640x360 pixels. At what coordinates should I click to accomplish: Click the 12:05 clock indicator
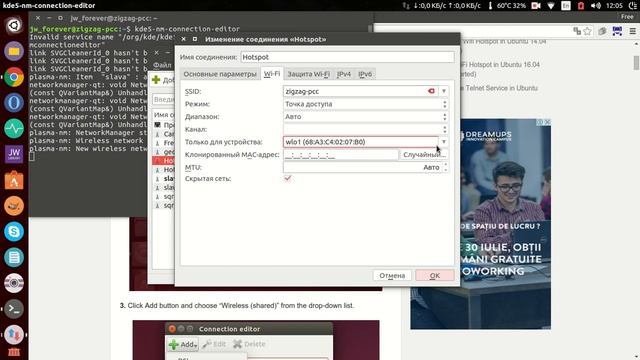click(614, 6)
